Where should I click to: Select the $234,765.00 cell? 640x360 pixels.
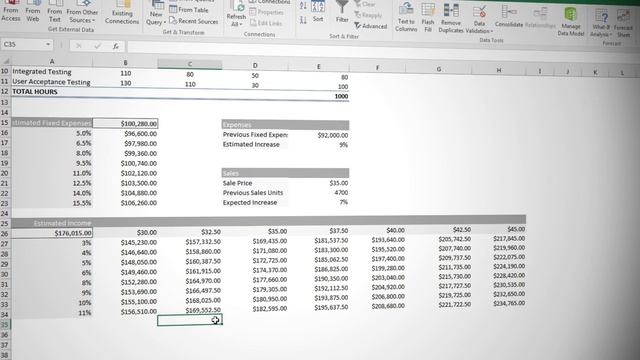[x=498, y=303]
